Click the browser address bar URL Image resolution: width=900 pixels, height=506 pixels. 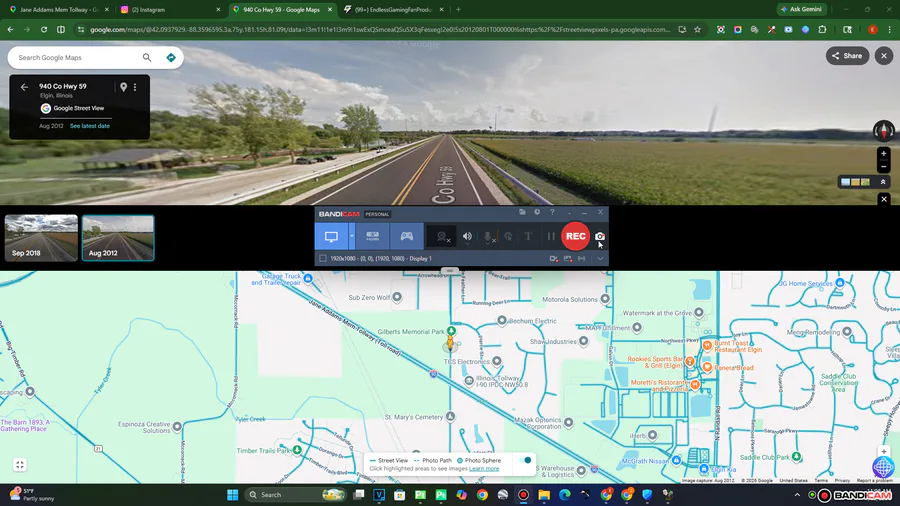(x=380, y=29)
